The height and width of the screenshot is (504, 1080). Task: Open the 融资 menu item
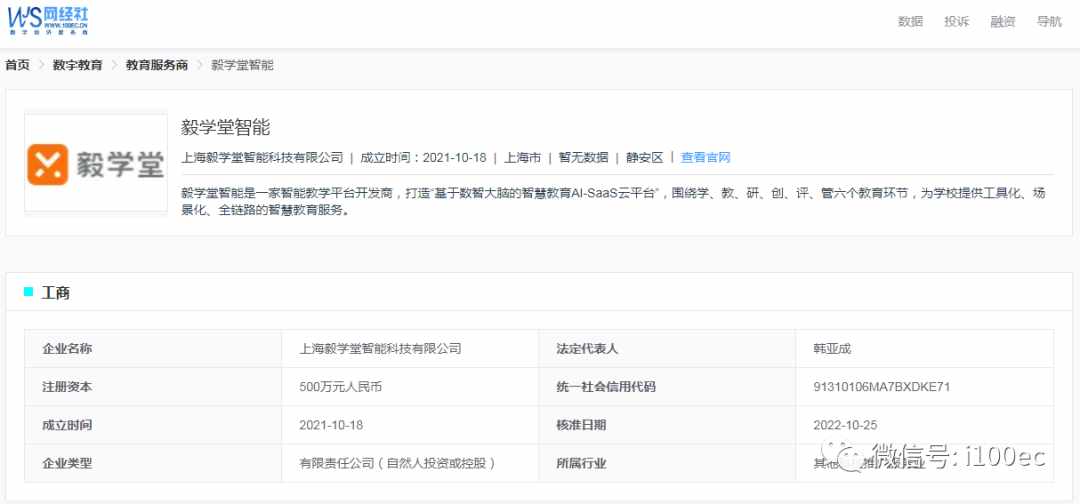point(1003,21)
